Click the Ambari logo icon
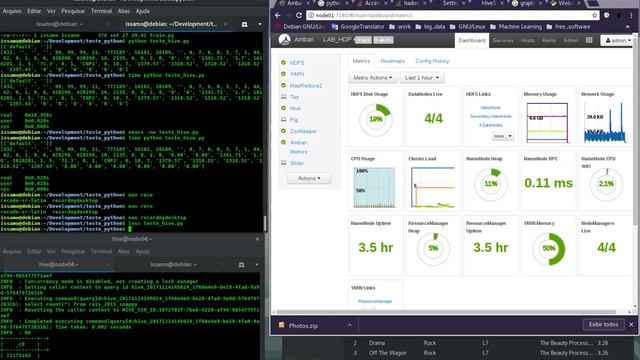The height and width of the screenshot is (360, 640). tap(284, 40)
